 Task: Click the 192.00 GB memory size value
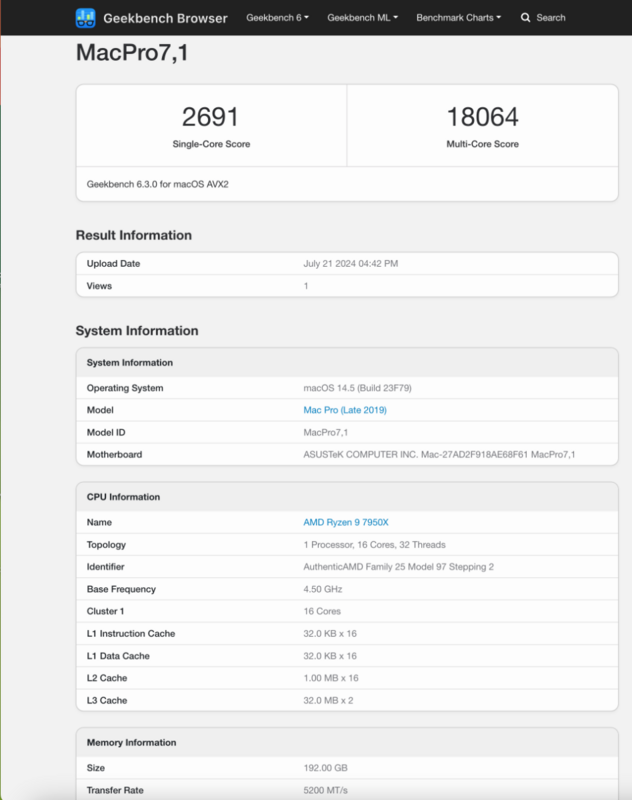click(x=327, y=768)
